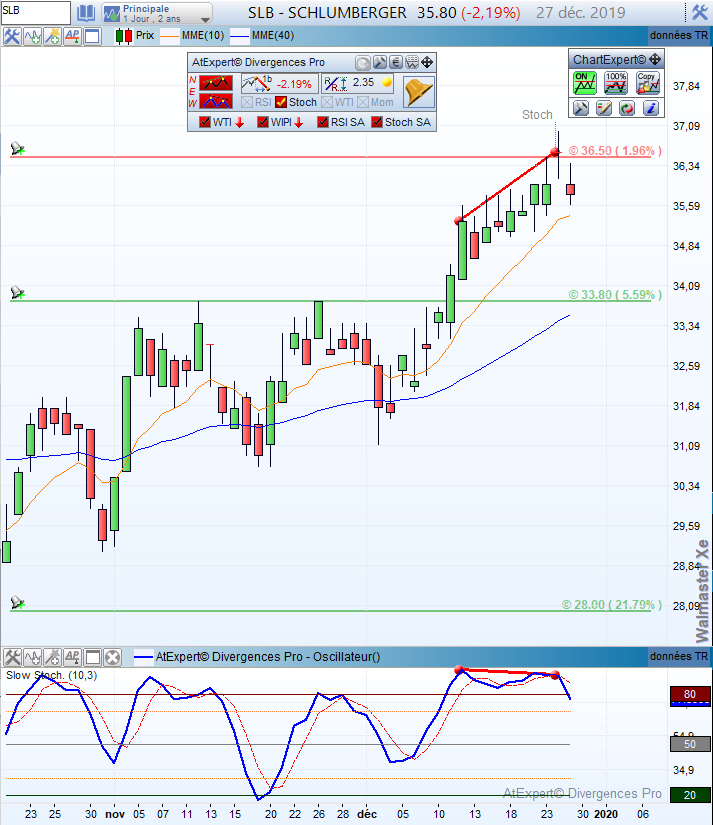Open Divergences Pro wrench settings icon
713x825 pixels.
379,63
